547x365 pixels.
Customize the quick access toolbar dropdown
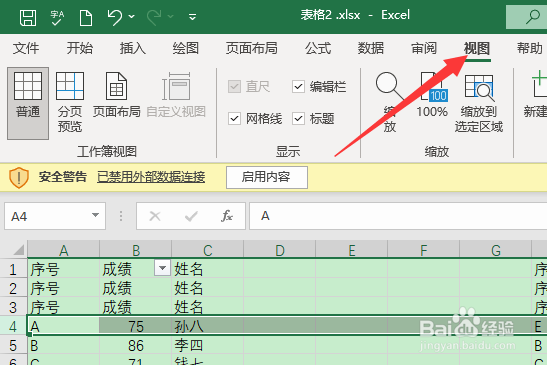pyautogui.click(x=192, y=17)
